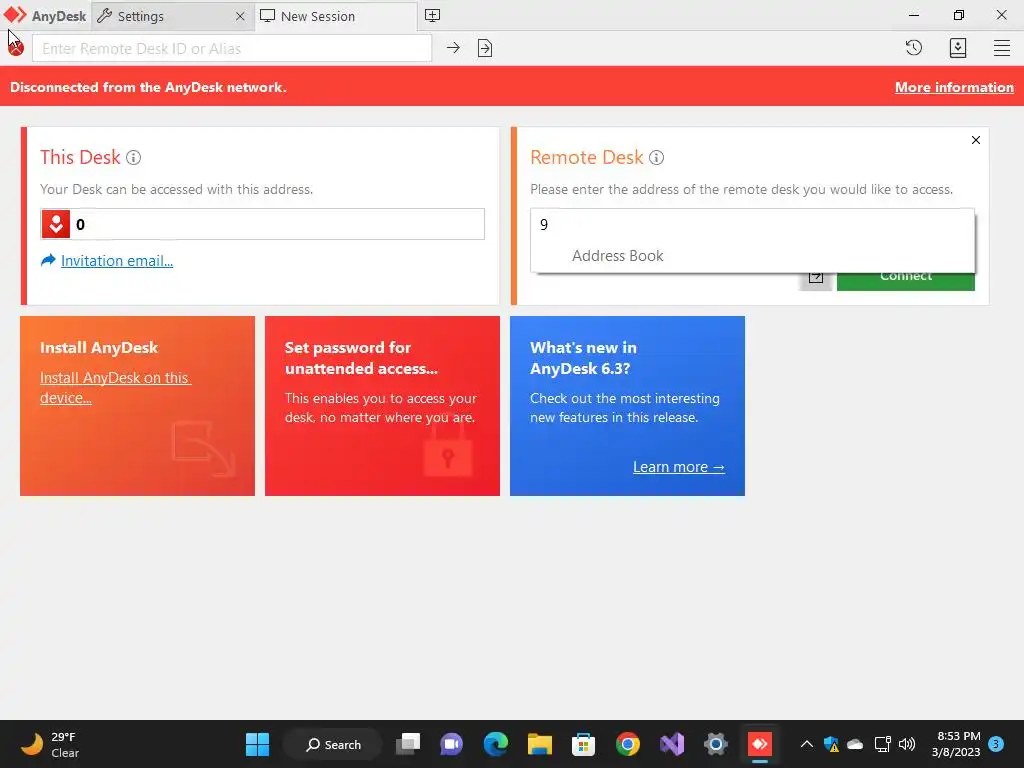
Task: Close the Settings tab
Action: pyautogui.click(x=240, y=16)
